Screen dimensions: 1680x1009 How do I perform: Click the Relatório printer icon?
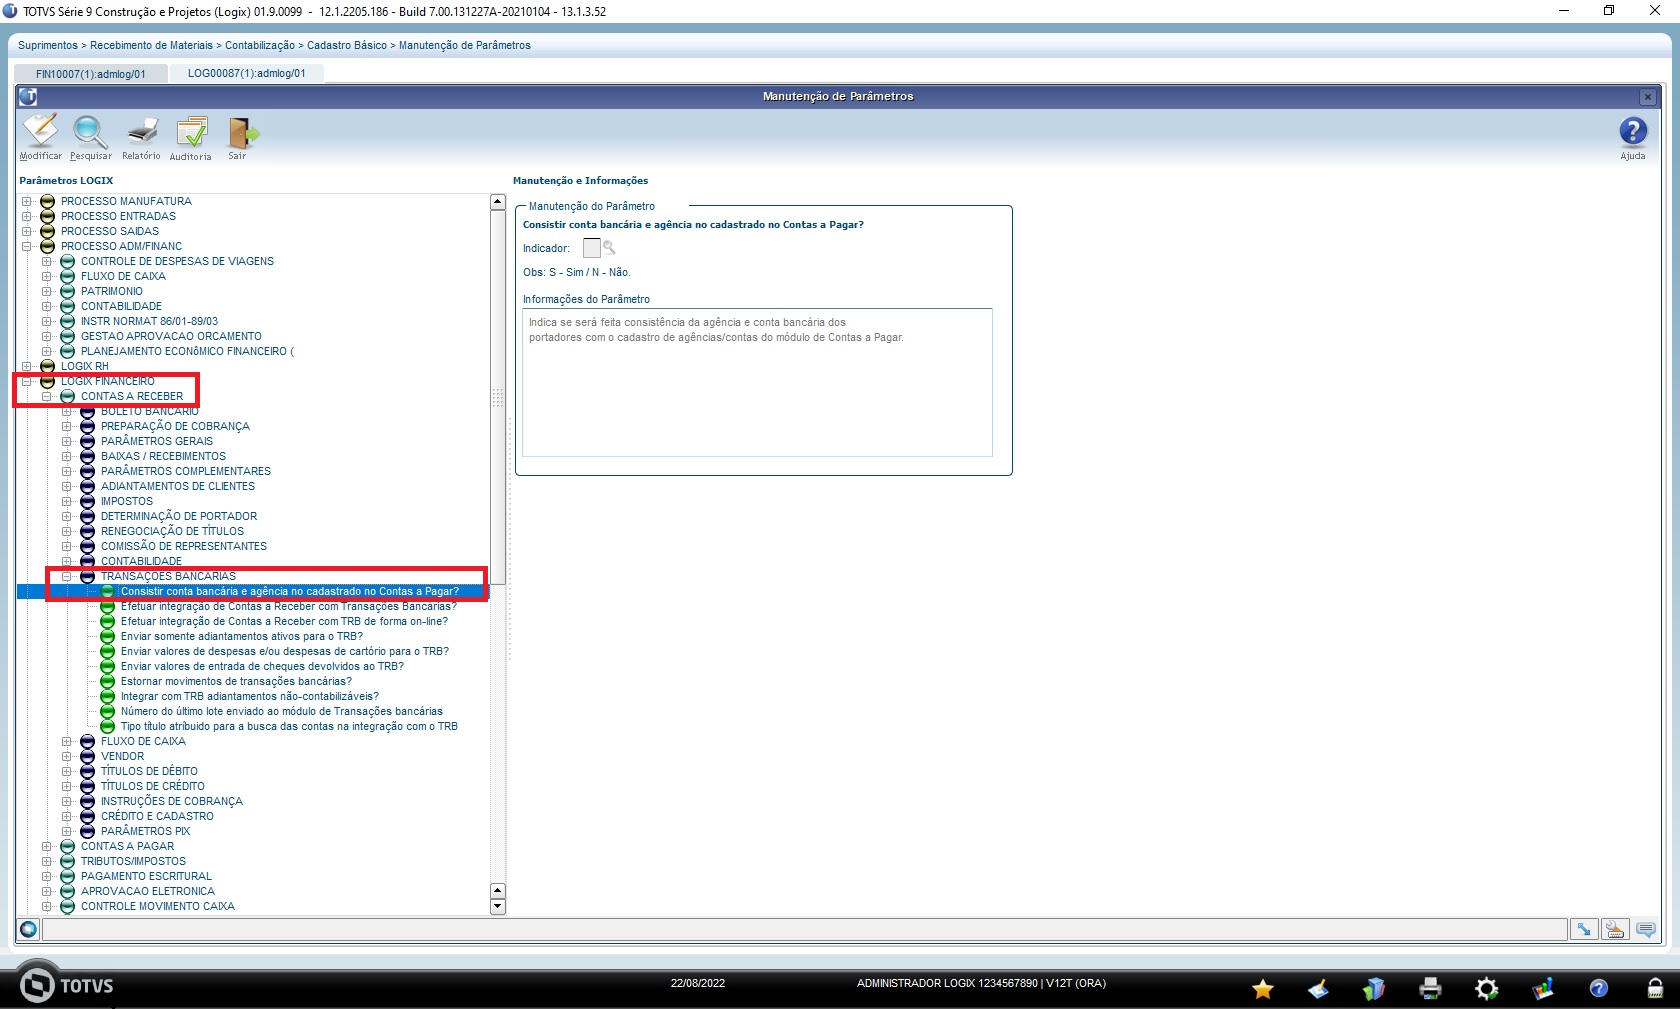(141, 133)
